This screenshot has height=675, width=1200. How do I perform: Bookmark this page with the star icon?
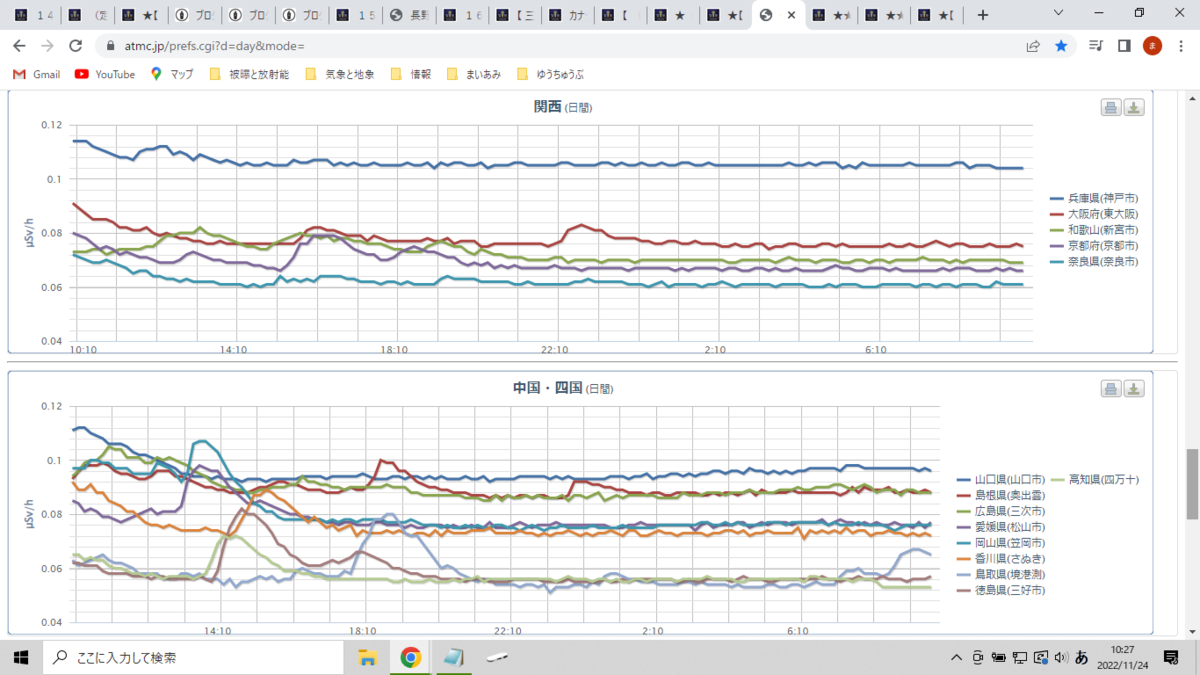(x=1061, y=46)
